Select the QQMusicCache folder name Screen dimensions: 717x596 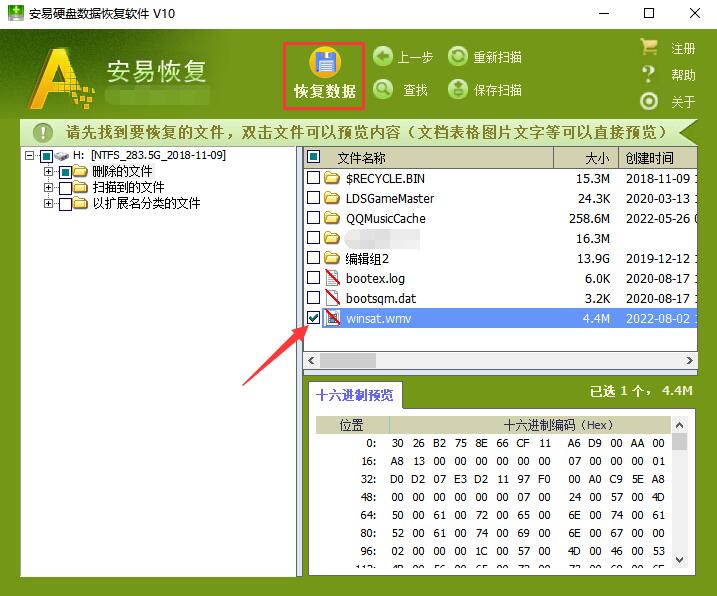385,219
